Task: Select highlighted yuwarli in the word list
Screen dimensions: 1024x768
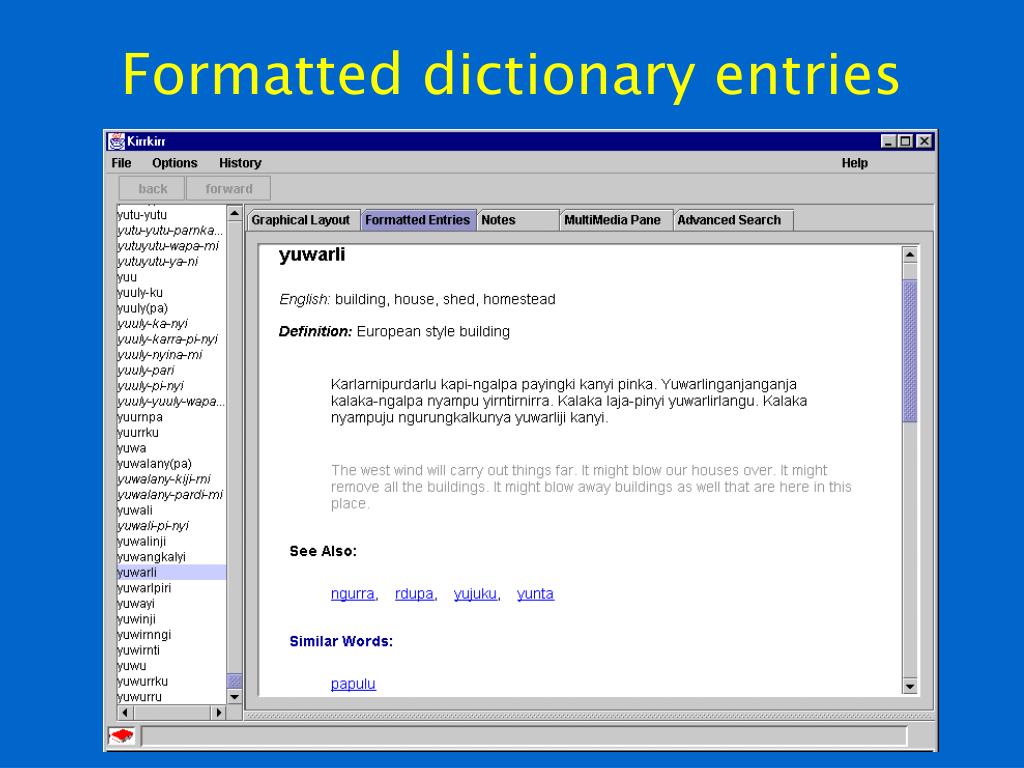Action: click(x=171, y=572)
